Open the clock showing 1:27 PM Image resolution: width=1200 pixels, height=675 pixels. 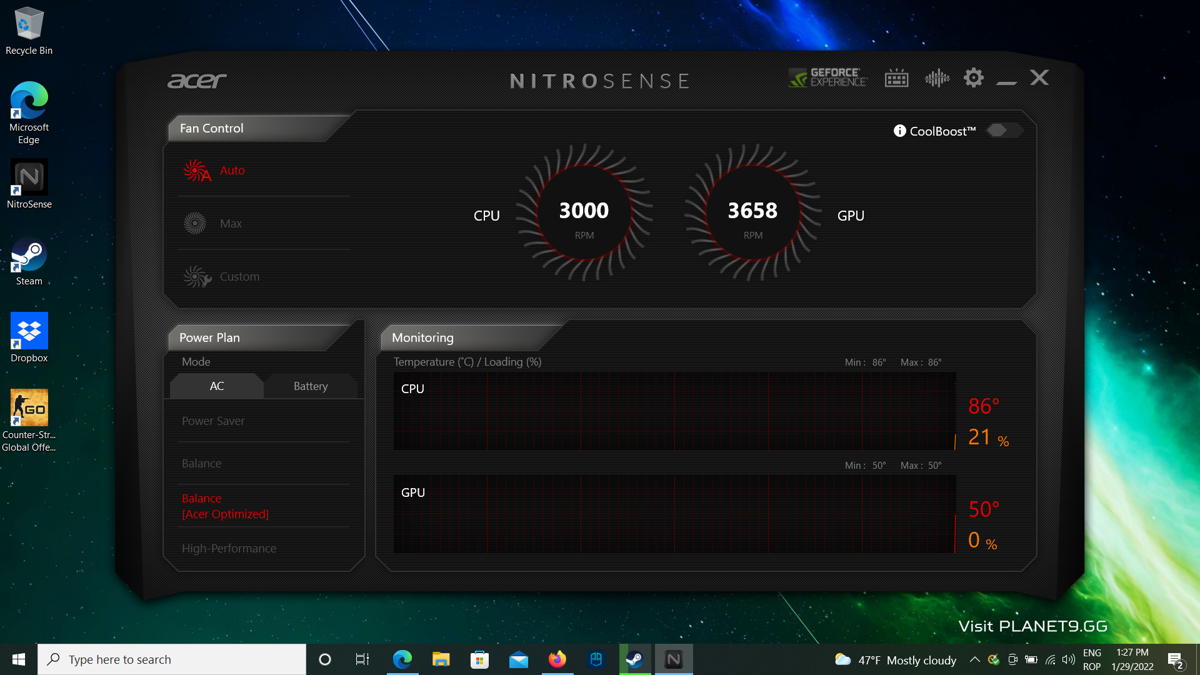(1132, 659)
